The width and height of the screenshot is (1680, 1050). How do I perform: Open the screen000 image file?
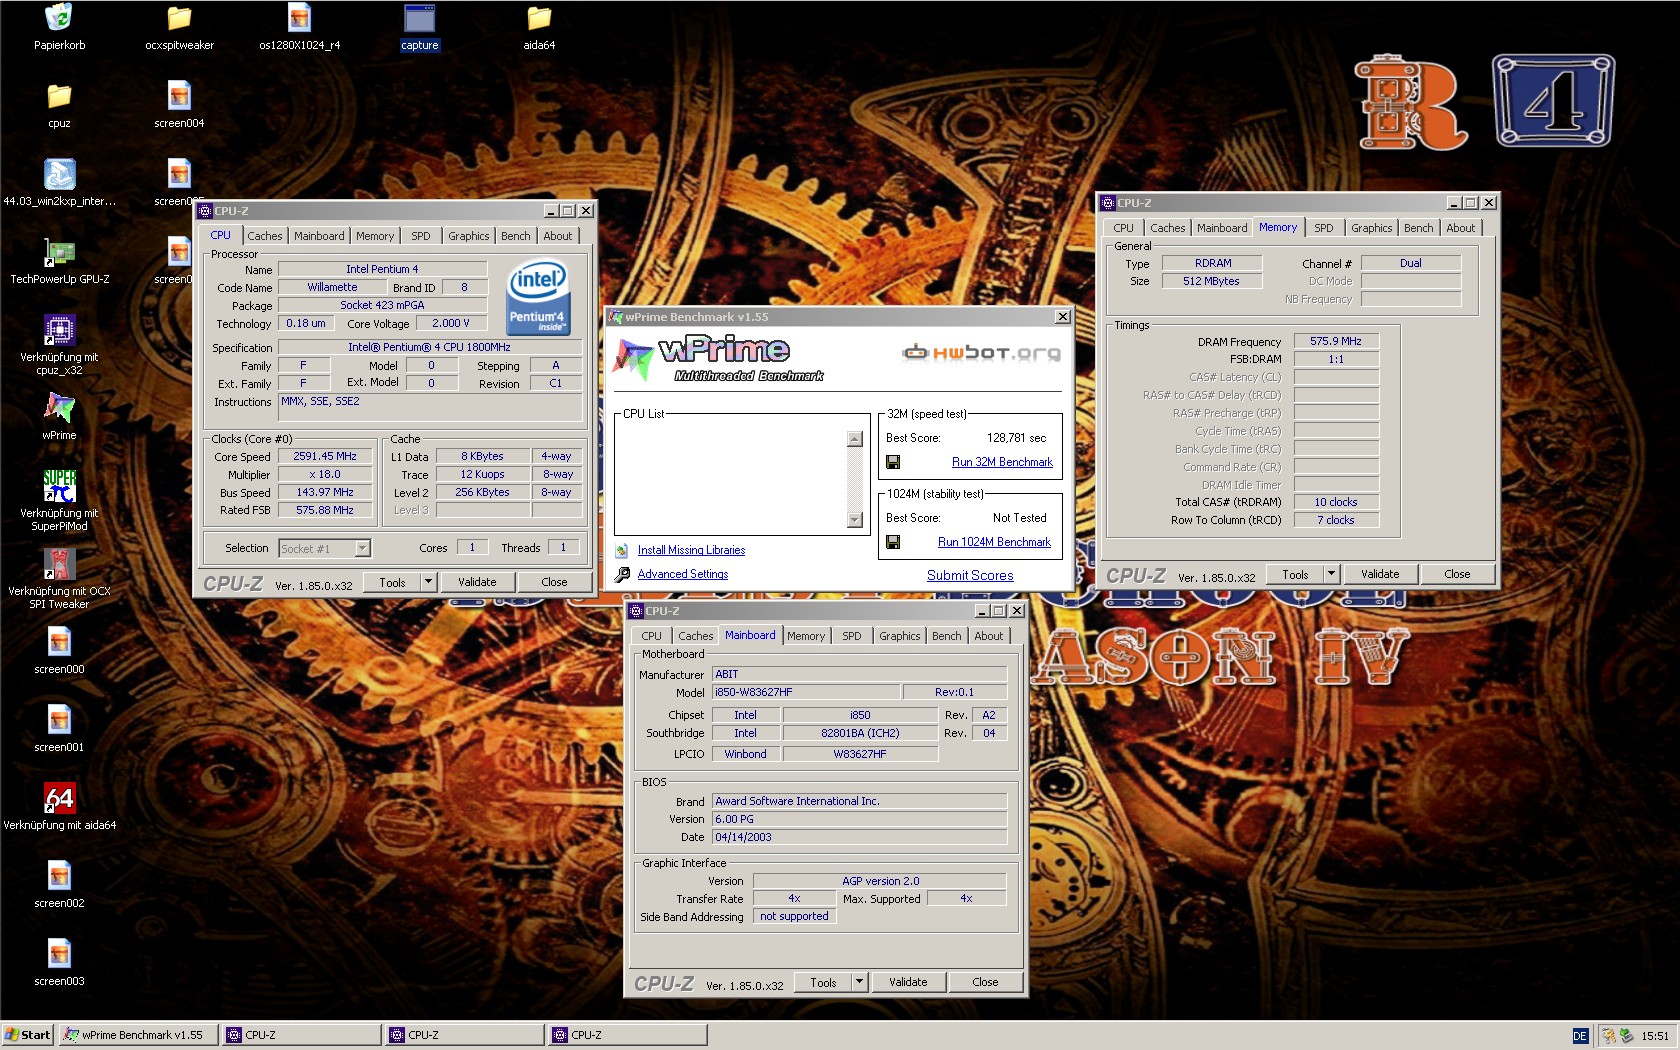click(x=59, y=642)
